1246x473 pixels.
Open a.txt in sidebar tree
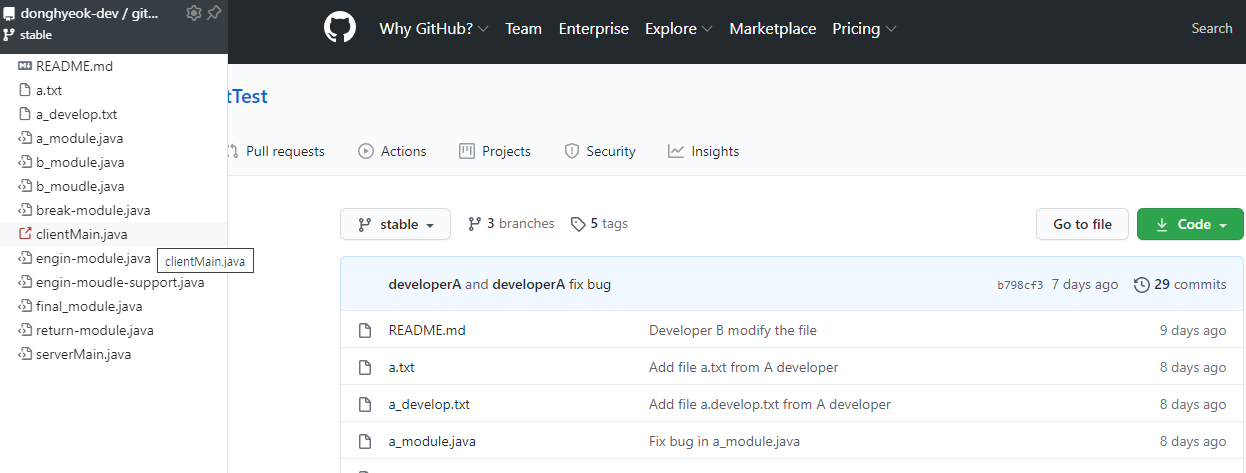tap(49, 90)
